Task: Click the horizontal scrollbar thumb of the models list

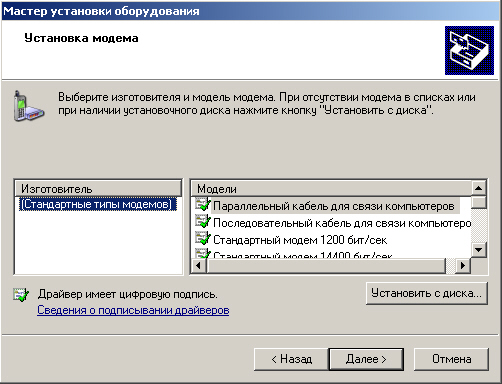Action: [x=326, y=266]
